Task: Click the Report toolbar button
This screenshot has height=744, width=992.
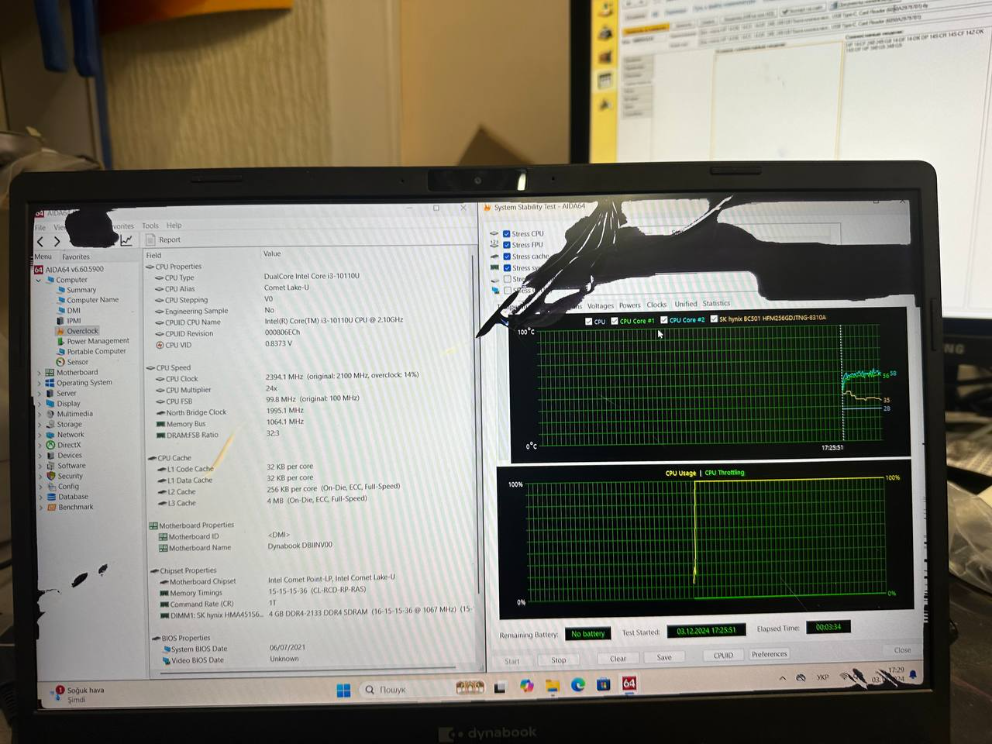Action: [x=163, y=240]
